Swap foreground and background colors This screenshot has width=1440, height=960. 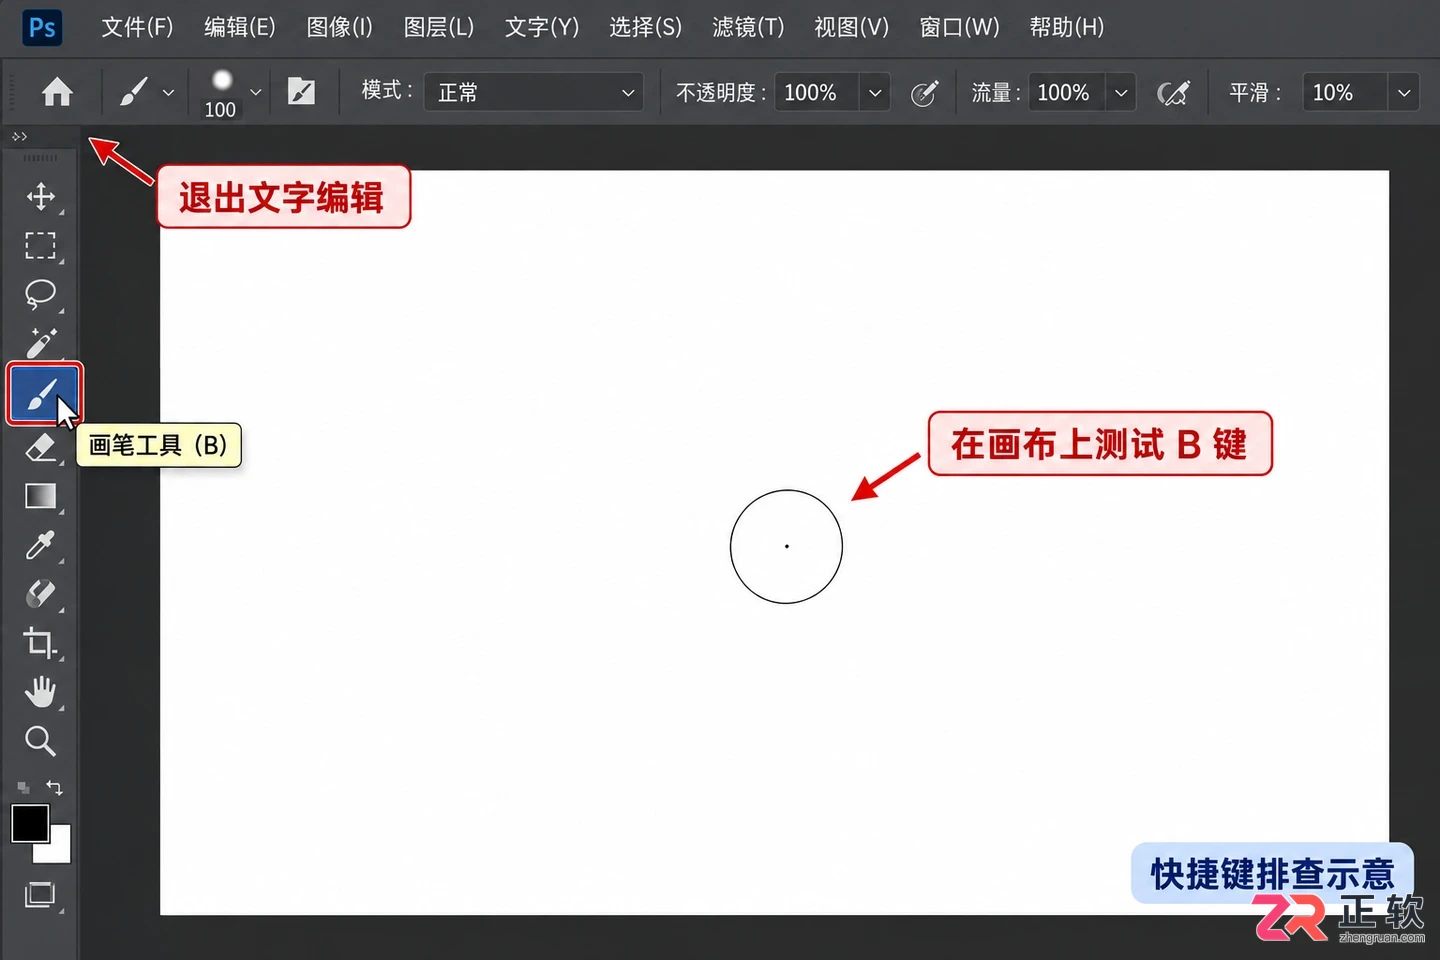tap(55, 788)
